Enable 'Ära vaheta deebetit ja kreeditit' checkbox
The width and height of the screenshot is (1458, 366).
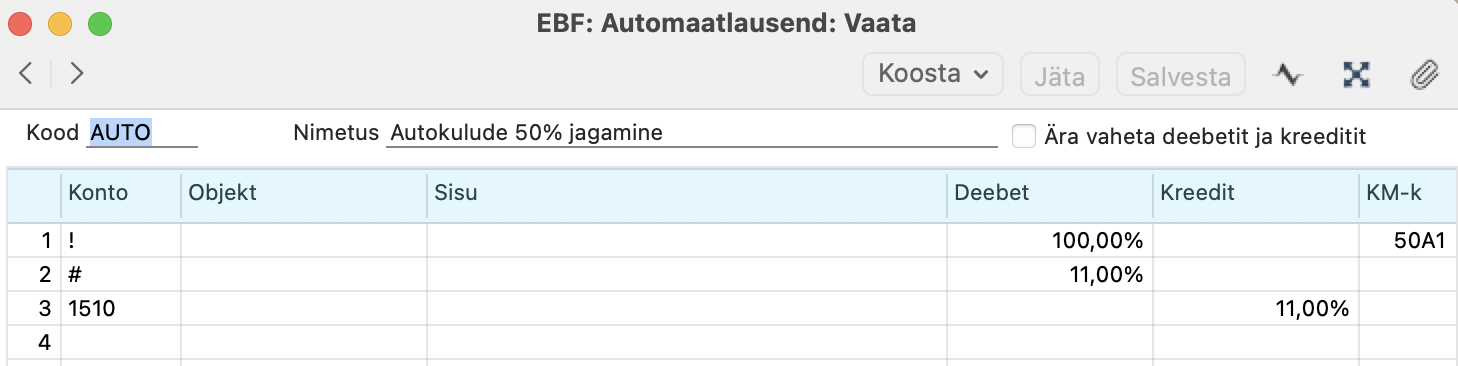pyautogui.click(x=1023, y=135)
